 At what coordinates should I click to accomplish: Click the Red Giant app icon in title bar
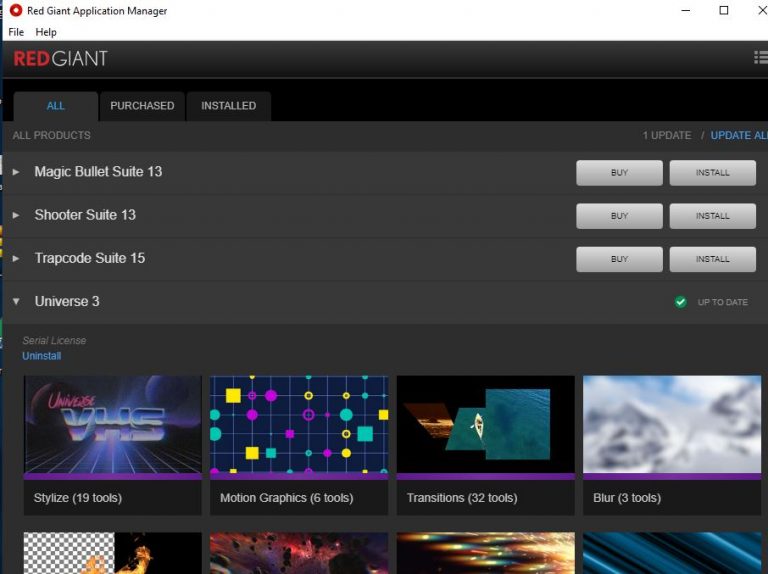click(x=16, y=10)
